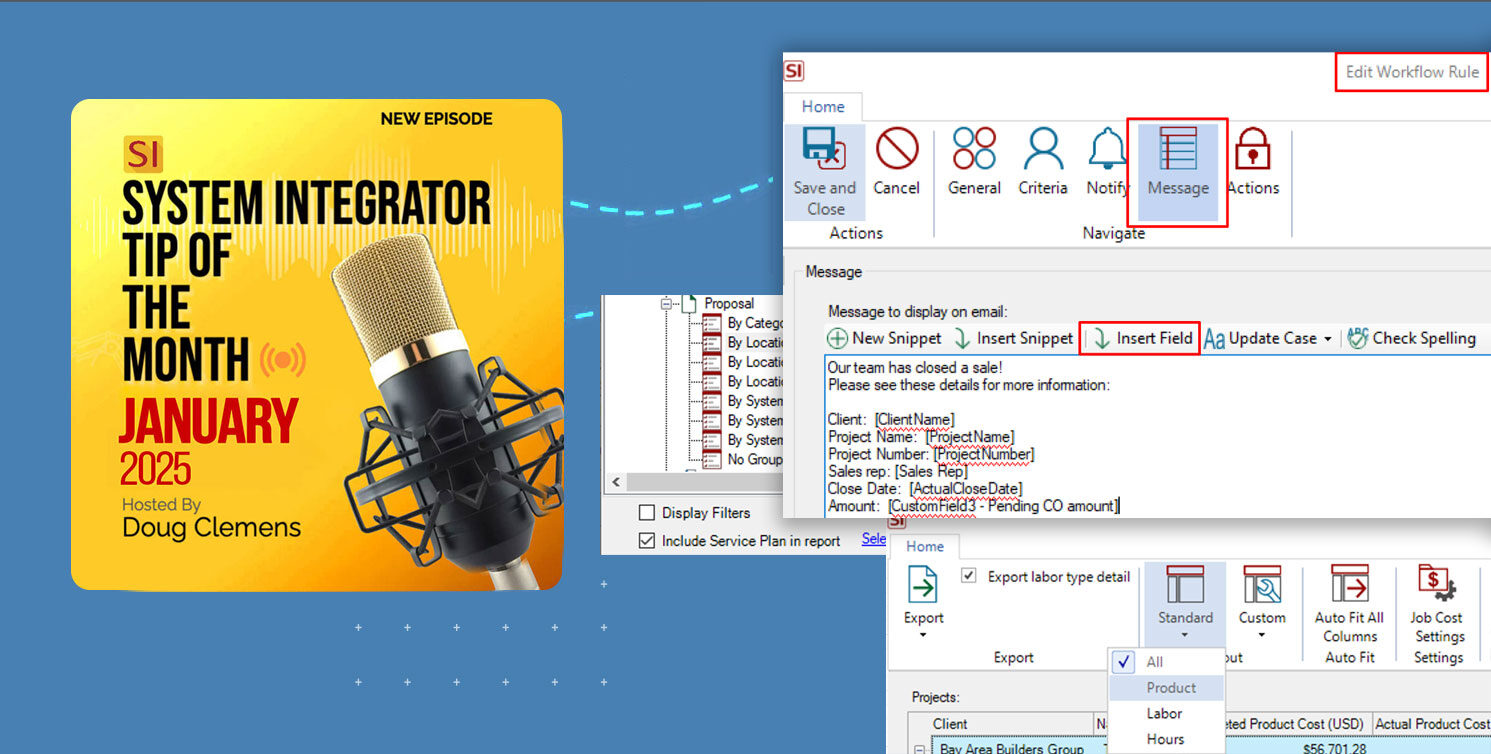Open the Update Case dropdown arrow
Screen dimensions: 1491x754
(x=1327, y=339)
